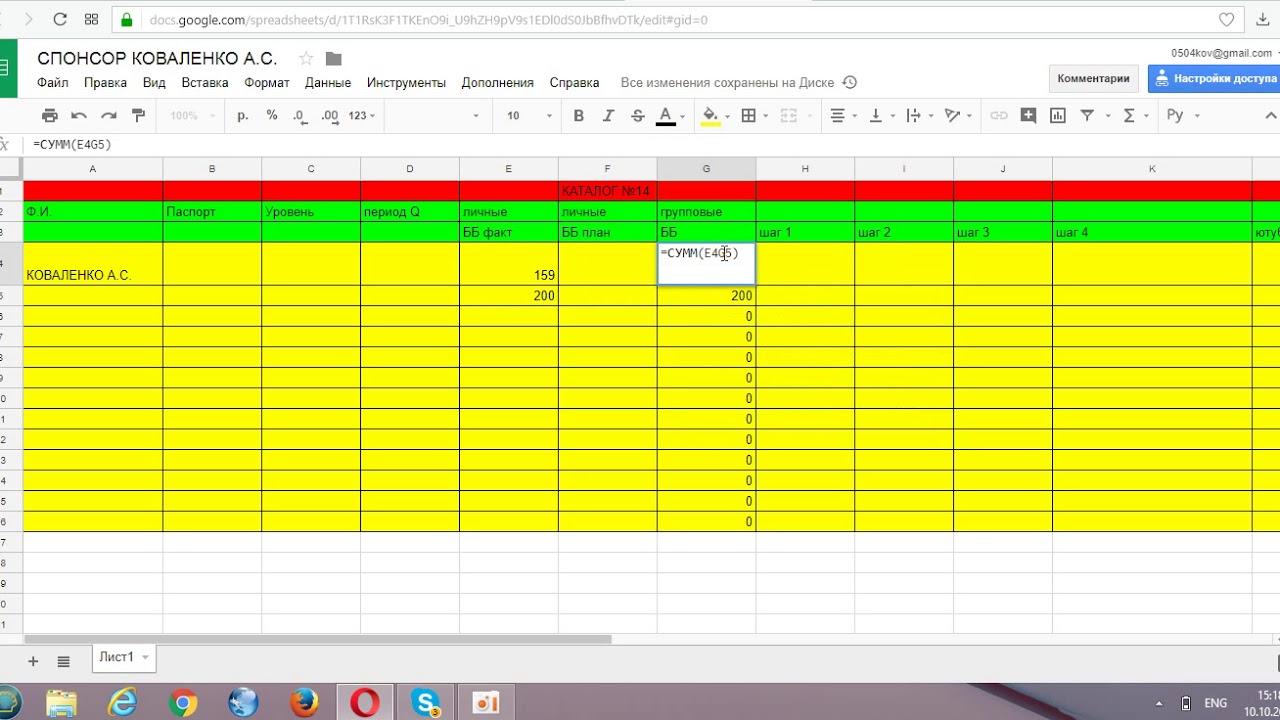This screenshot has height=720, width=1280.
Task: Open horizontal align options
Action: click(844, 116)
